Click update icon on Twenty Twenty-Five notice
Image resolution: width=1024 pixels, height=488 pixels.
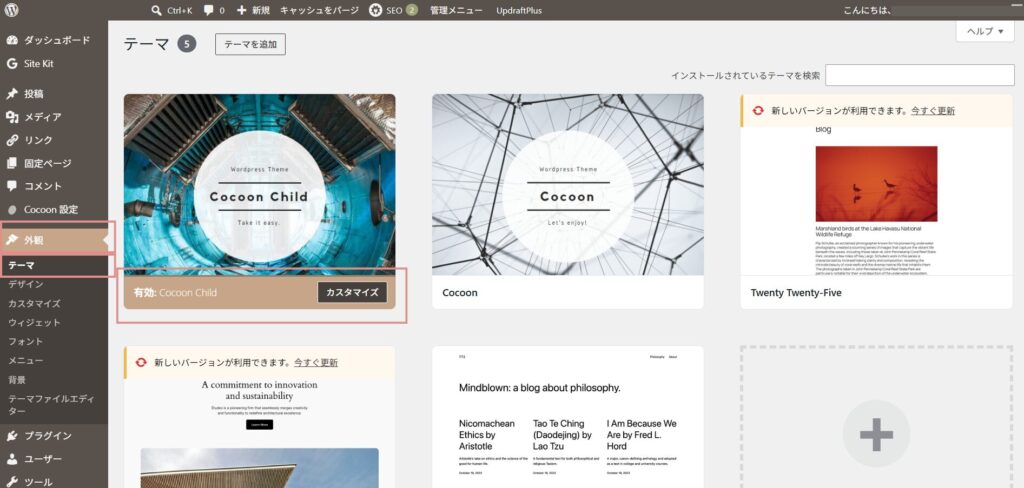(x=758, y=111)
